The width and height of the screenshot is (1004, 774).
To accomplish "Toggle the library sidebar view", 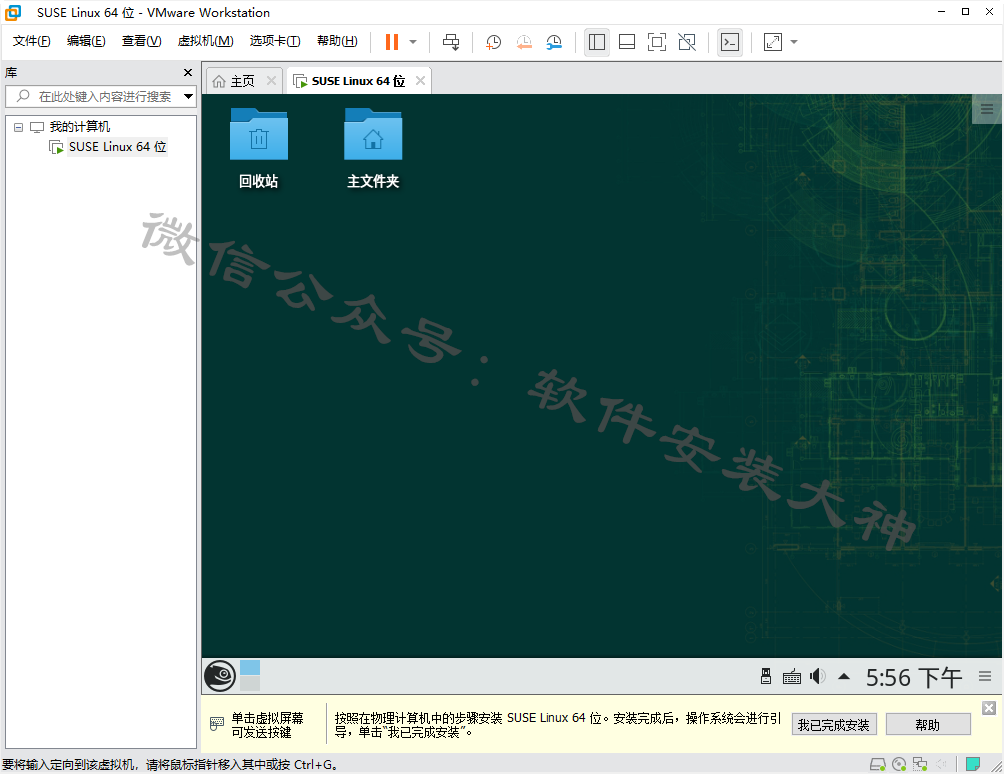I will coord(597,42).
